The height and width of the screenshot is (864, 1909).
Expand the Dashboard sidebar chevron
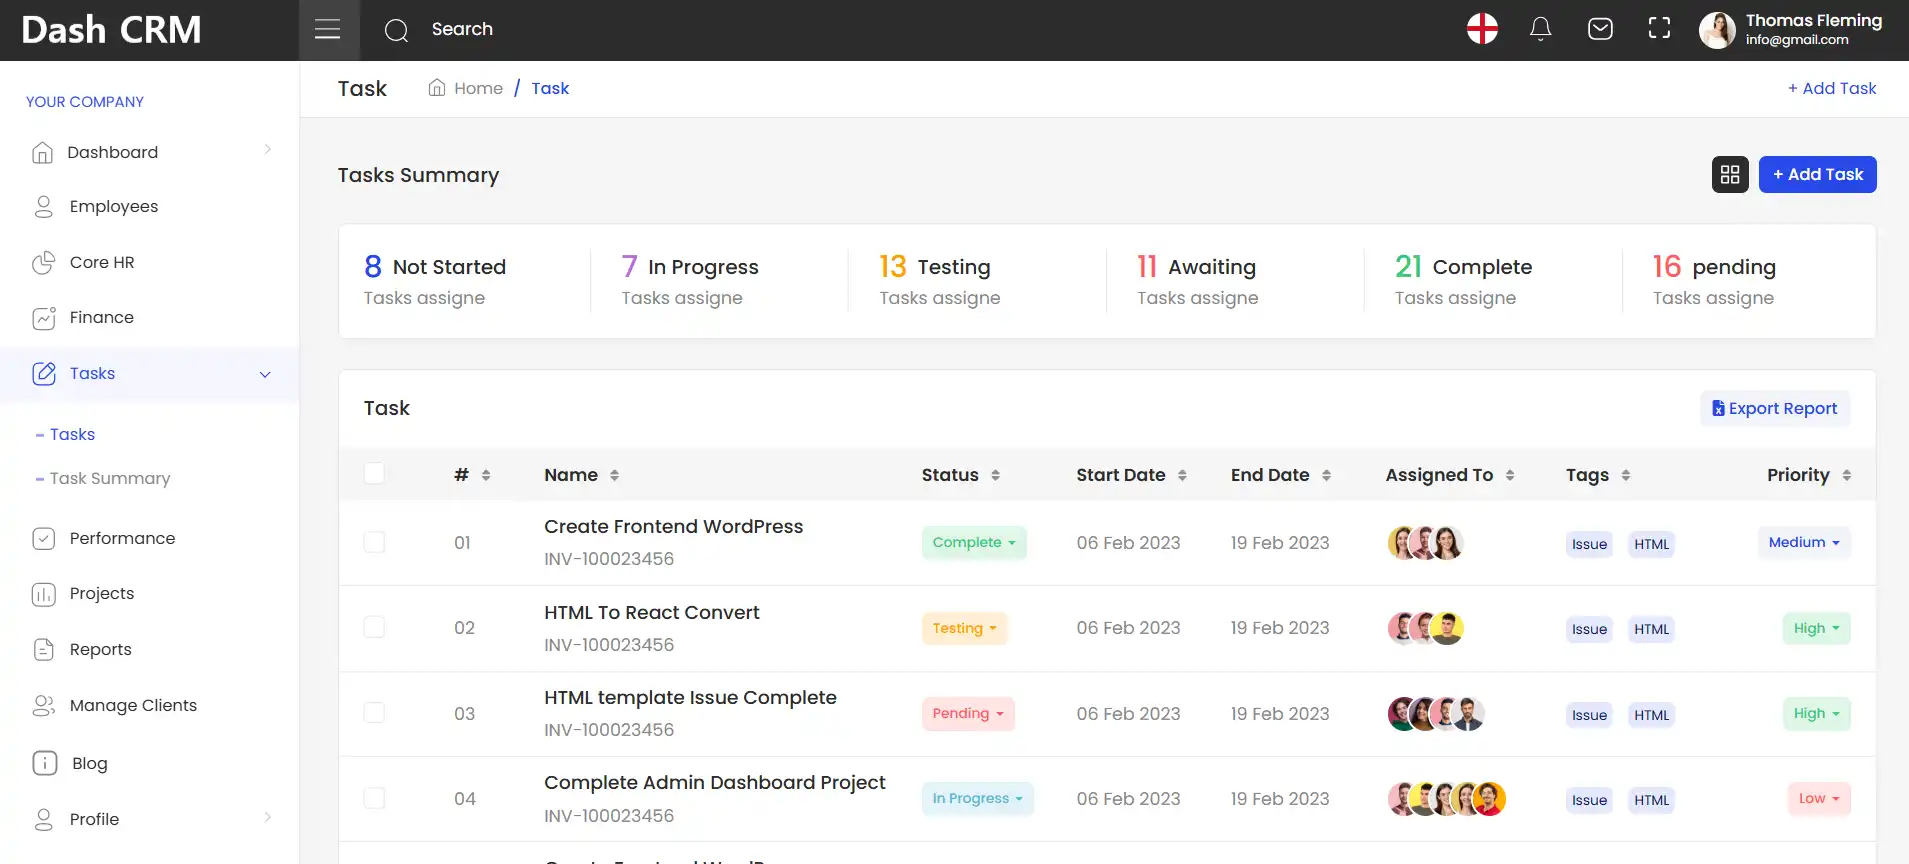point(267,150)
